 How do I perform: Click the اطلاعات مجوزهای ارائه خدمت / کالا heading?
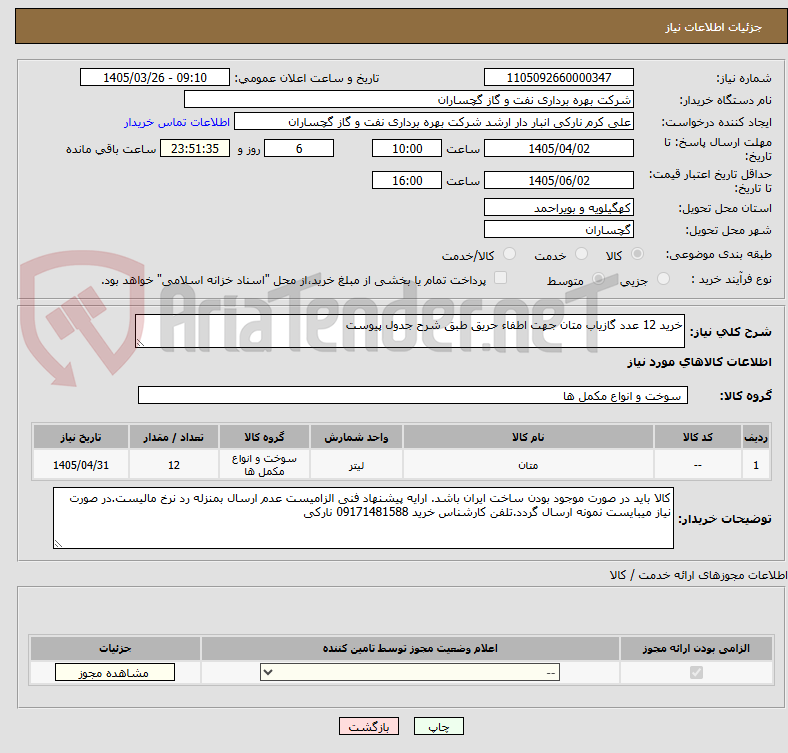698,575
